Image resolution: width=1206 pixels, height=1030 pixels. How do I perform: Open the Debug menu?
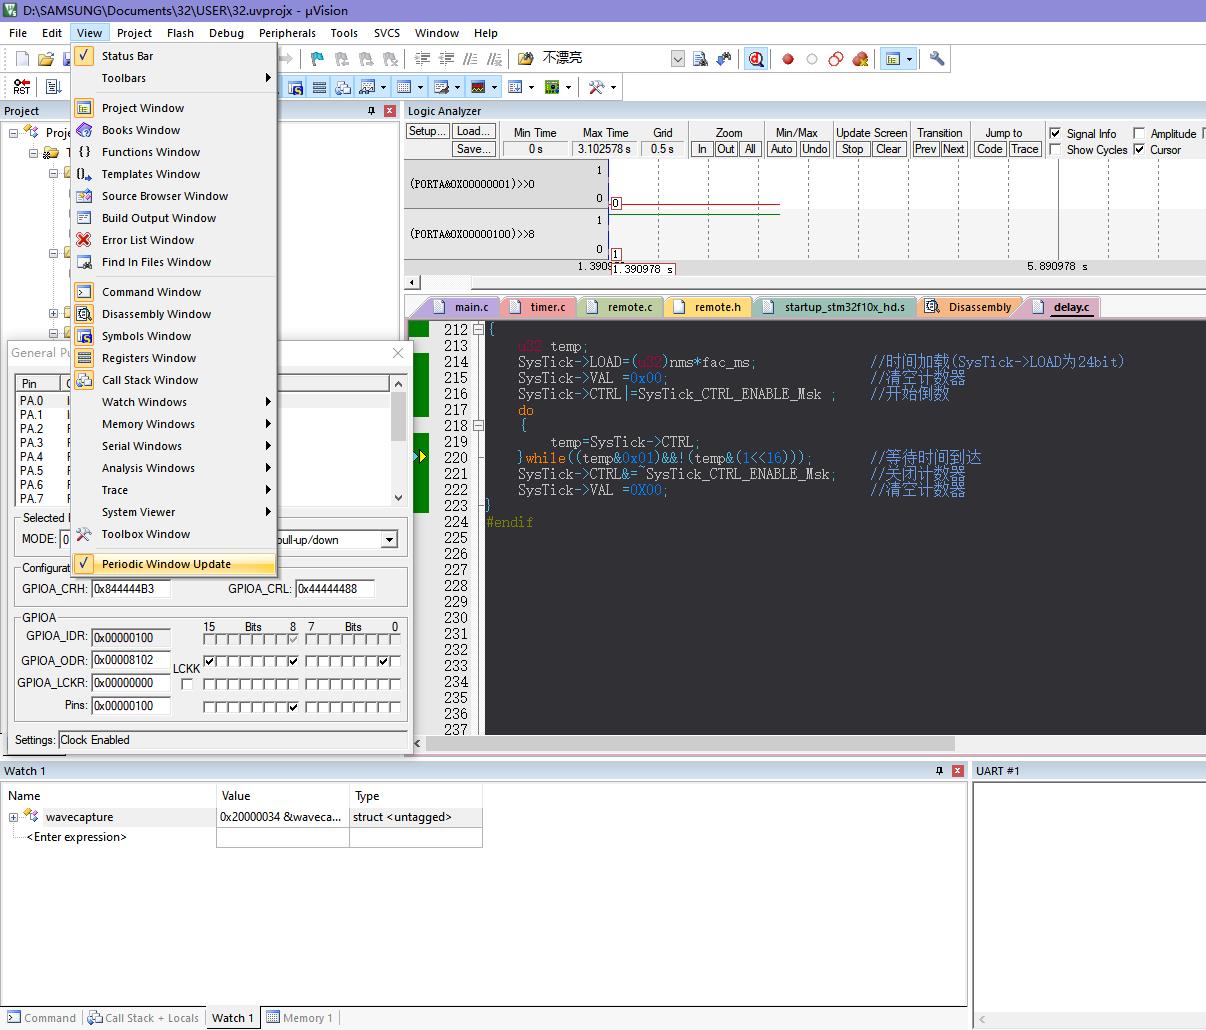click(226, 32)
